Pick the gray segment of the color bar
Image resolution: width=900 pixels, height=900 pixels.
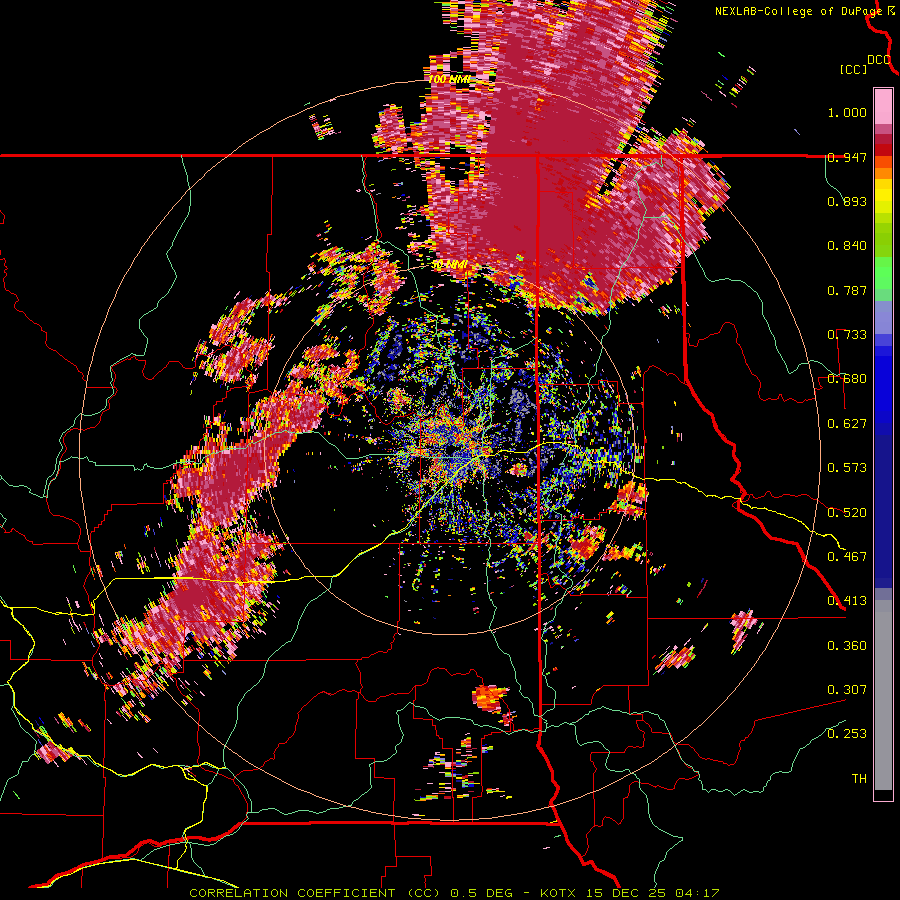coord(883,695)
